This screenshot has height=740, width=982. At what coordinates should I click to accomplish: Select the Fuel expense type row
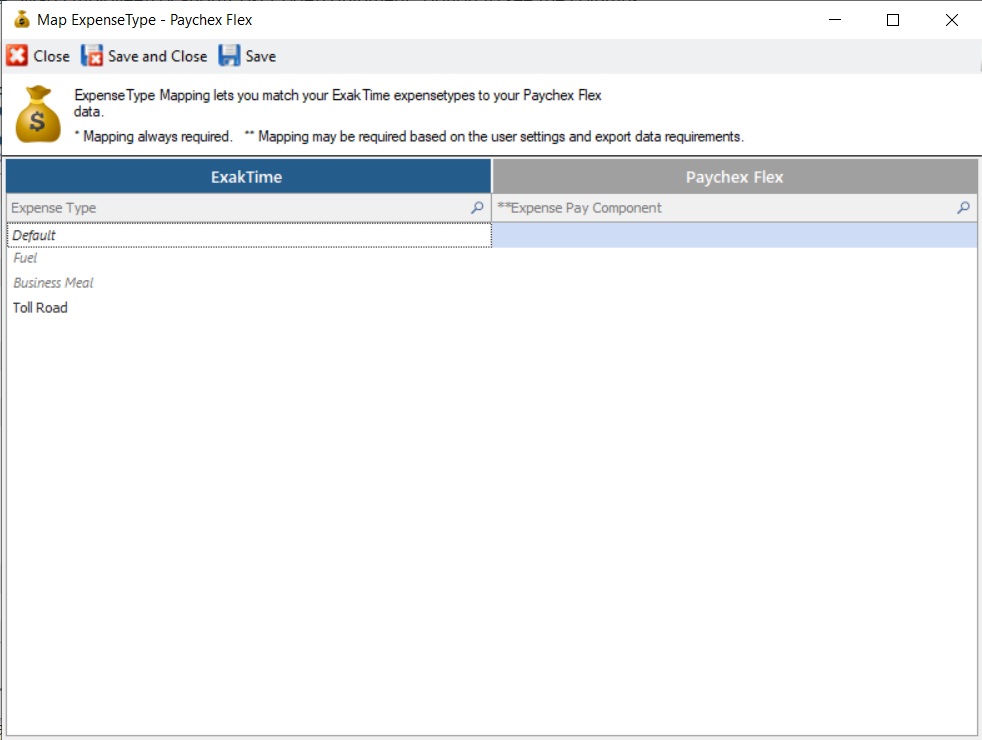pyautogui.click(x=249, y=258)
